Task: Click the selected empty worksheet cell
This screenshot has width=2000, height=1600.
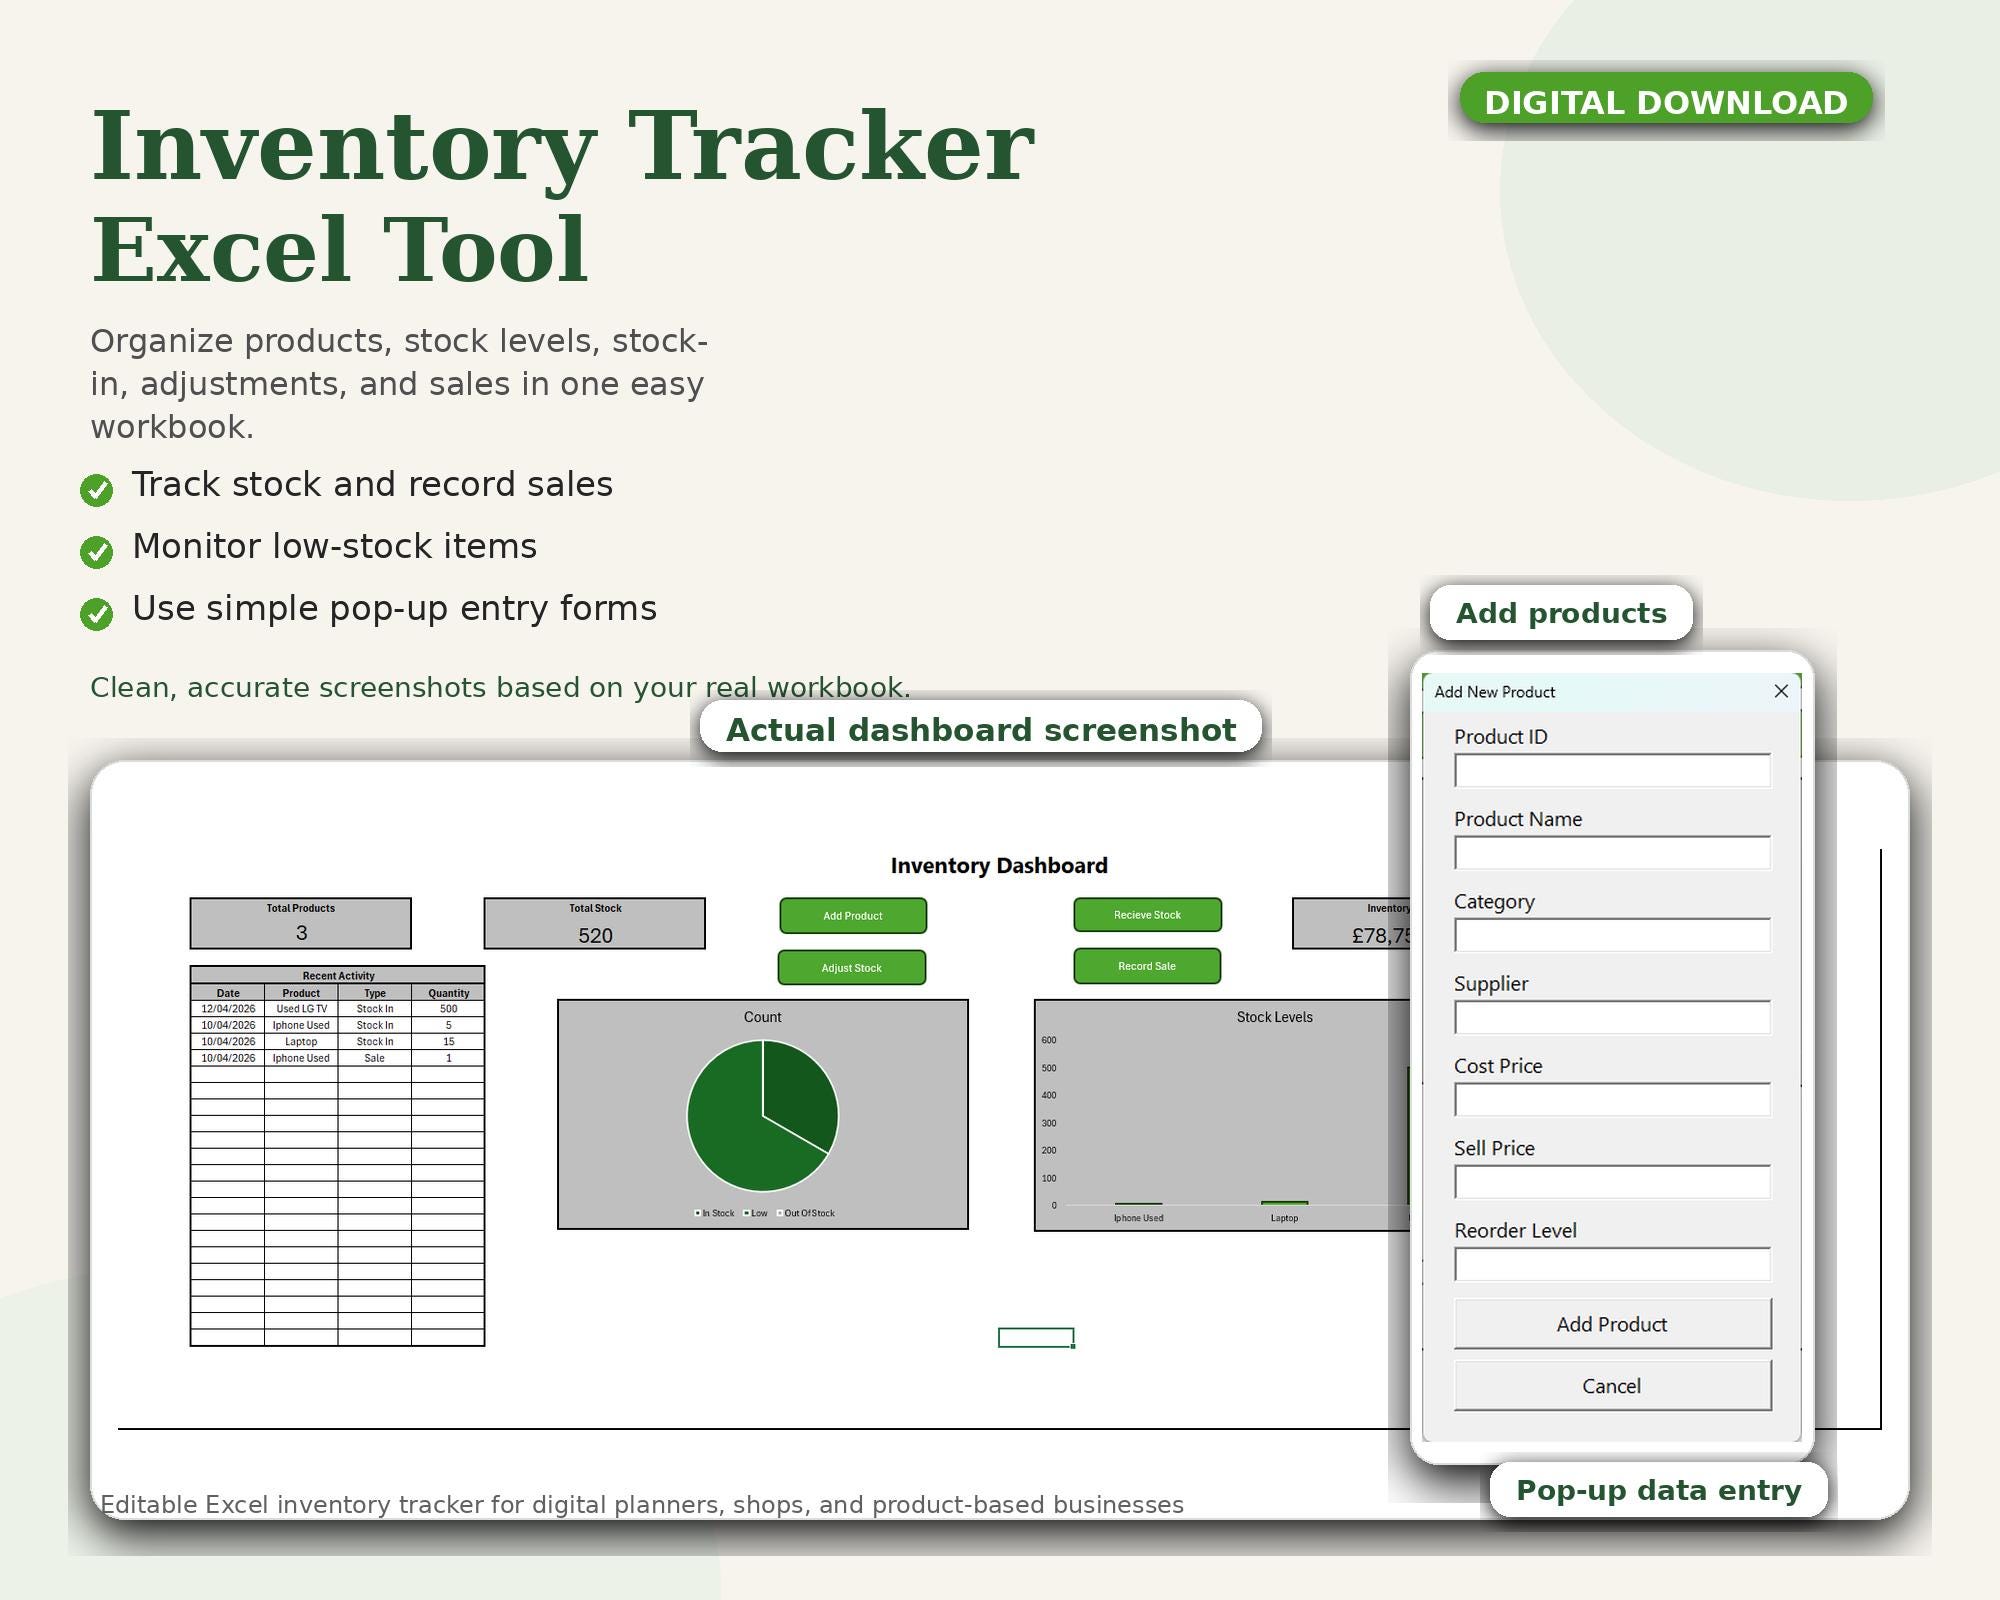Action: [x=1036, y=1338]
